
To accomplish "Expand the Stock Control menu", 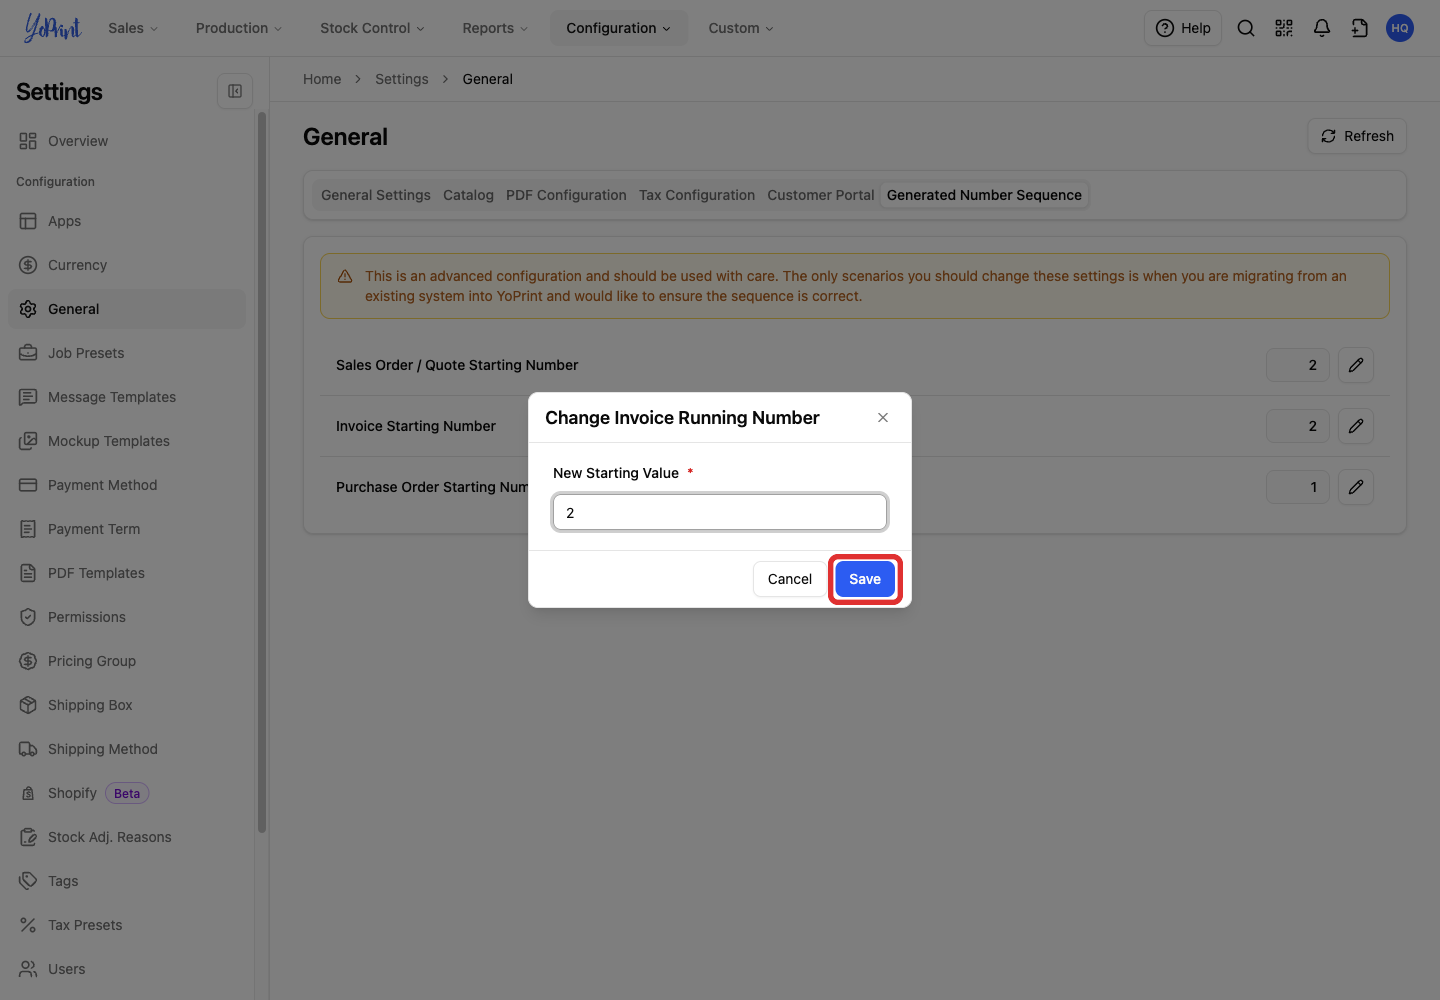I will [x=372, y=28].
